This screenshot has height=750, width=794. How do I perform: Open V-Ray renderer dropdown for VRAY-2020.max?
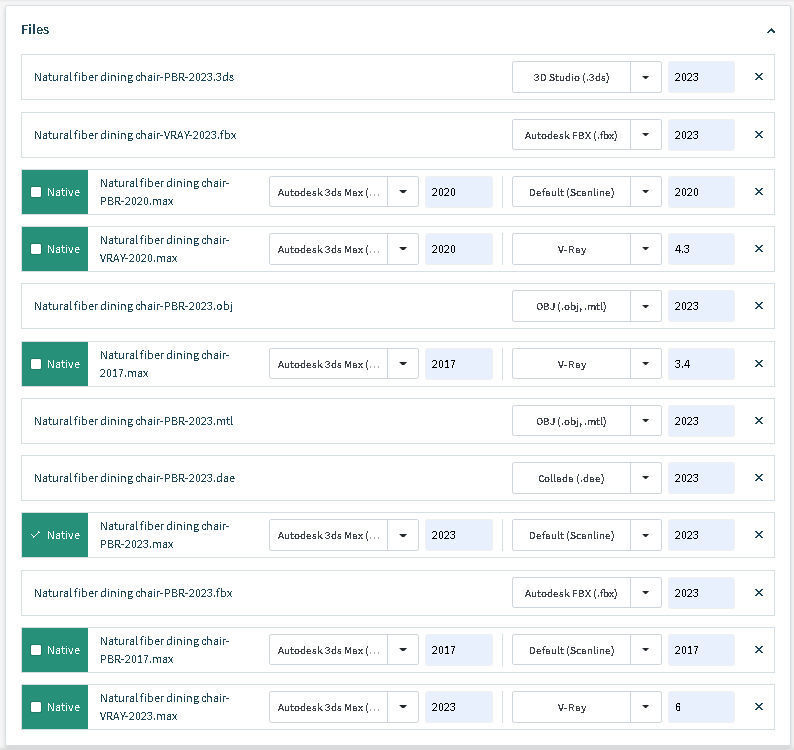coord(646,249)
